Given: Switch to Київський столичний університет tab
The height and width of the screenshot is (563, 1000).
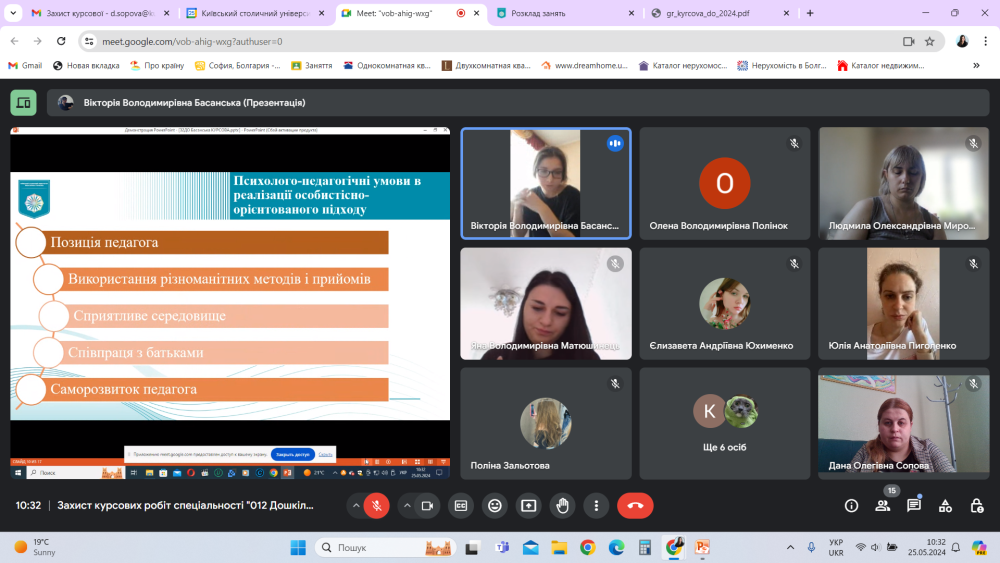Looking at the screenshot, I should pyautogui.click(x=255, y=13).
